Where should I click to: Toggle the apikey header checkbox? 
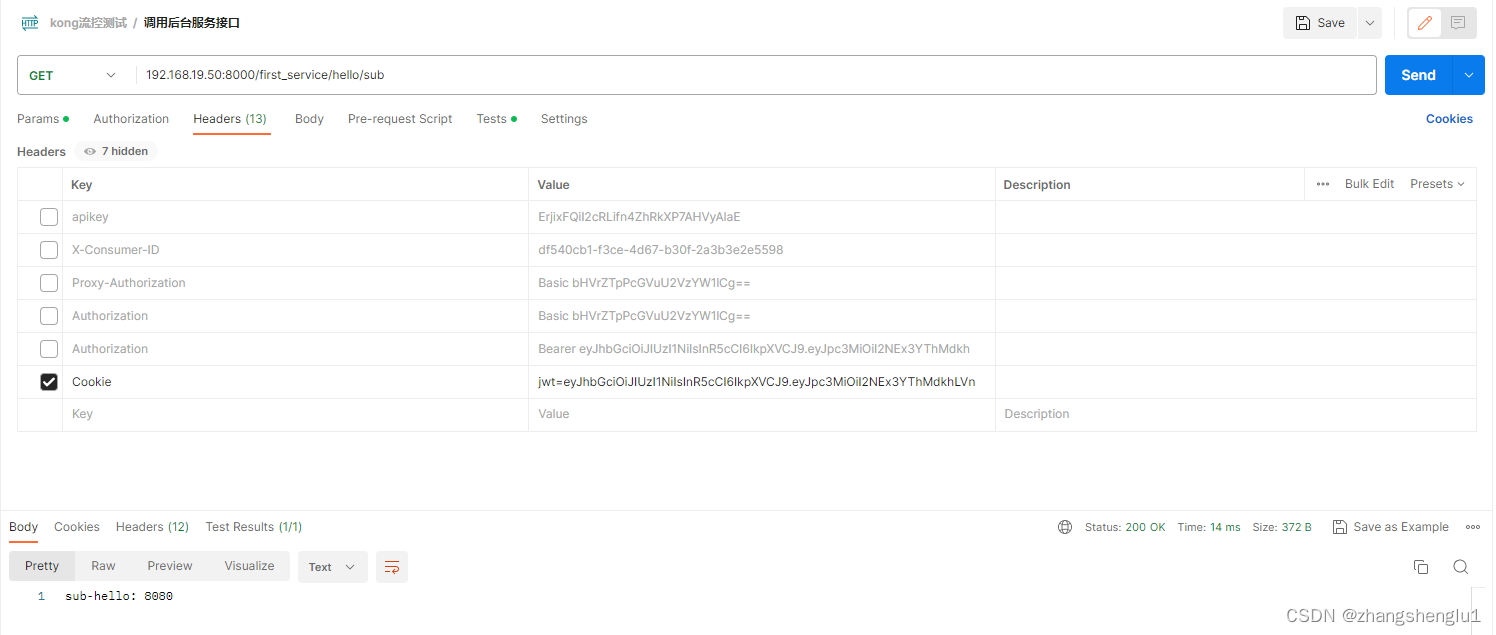point(49,217)
